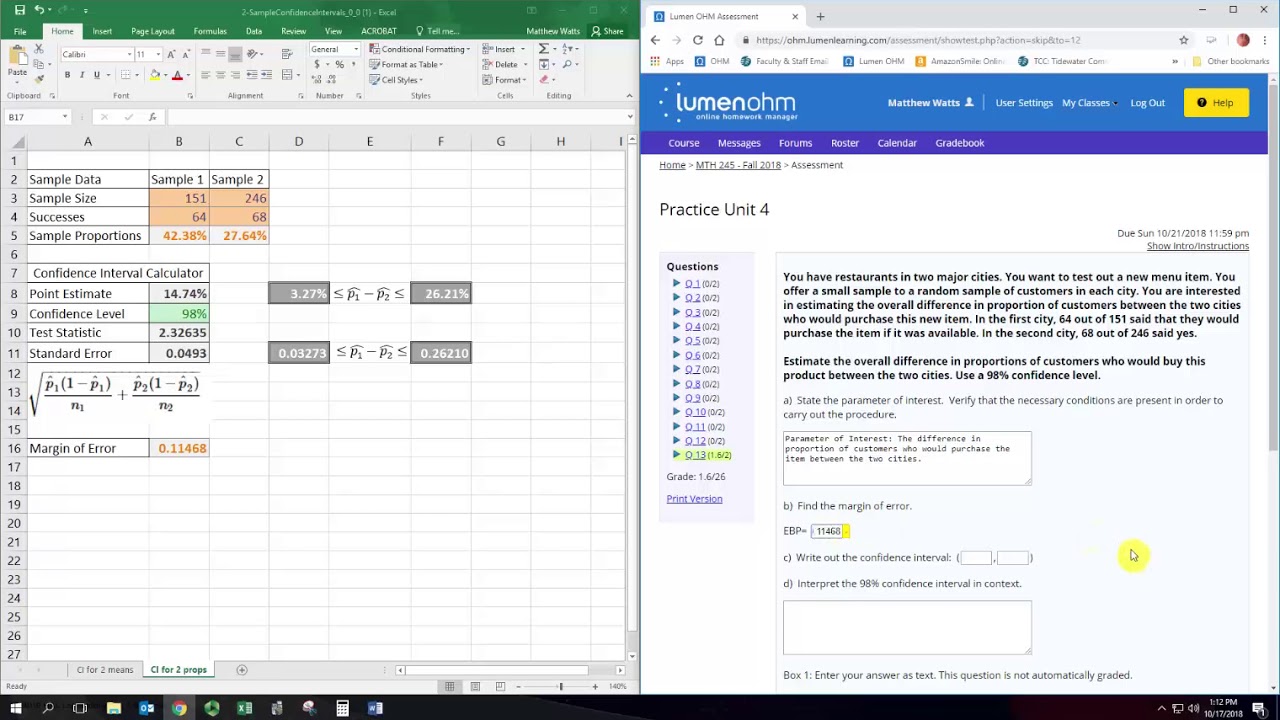Open the Gradebook tab in Lumen OHM
Screen dimensions: 1280x720
coord(960,143)
